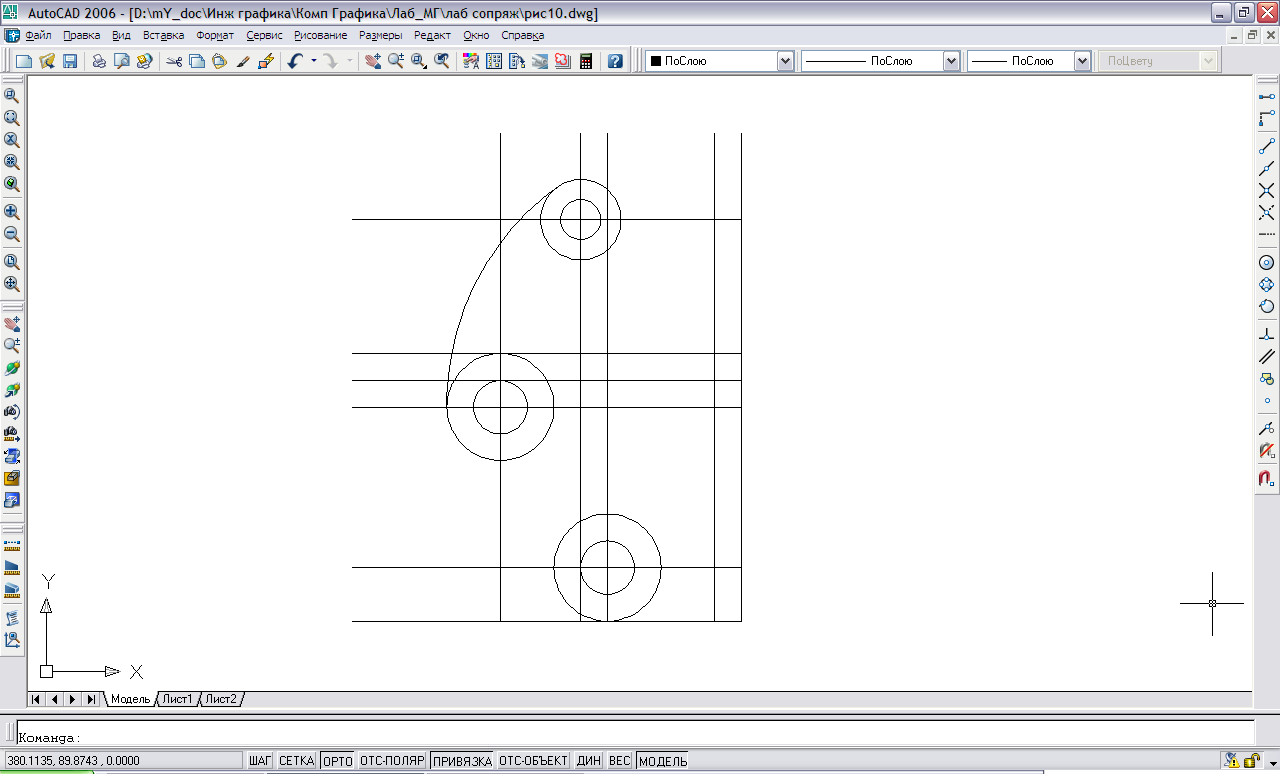Create a new drawing with QNew icon
Screen dimensions: 1280x774
(x=24, y=61)
